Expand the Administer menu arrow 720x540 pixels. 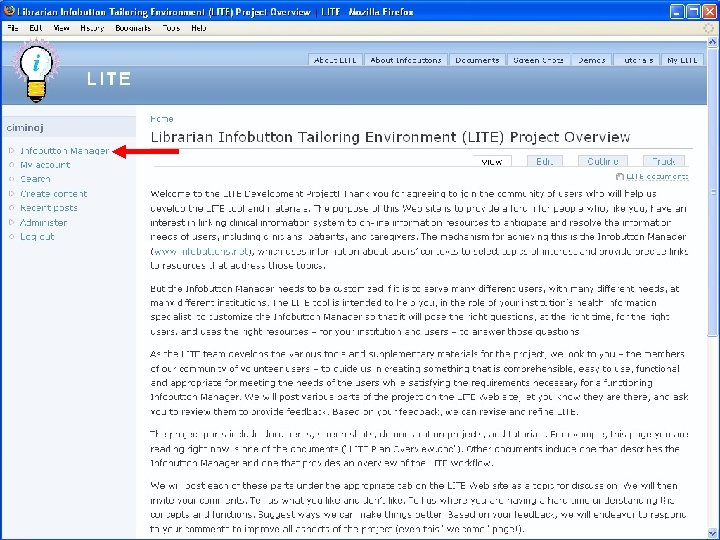[12, 223]
